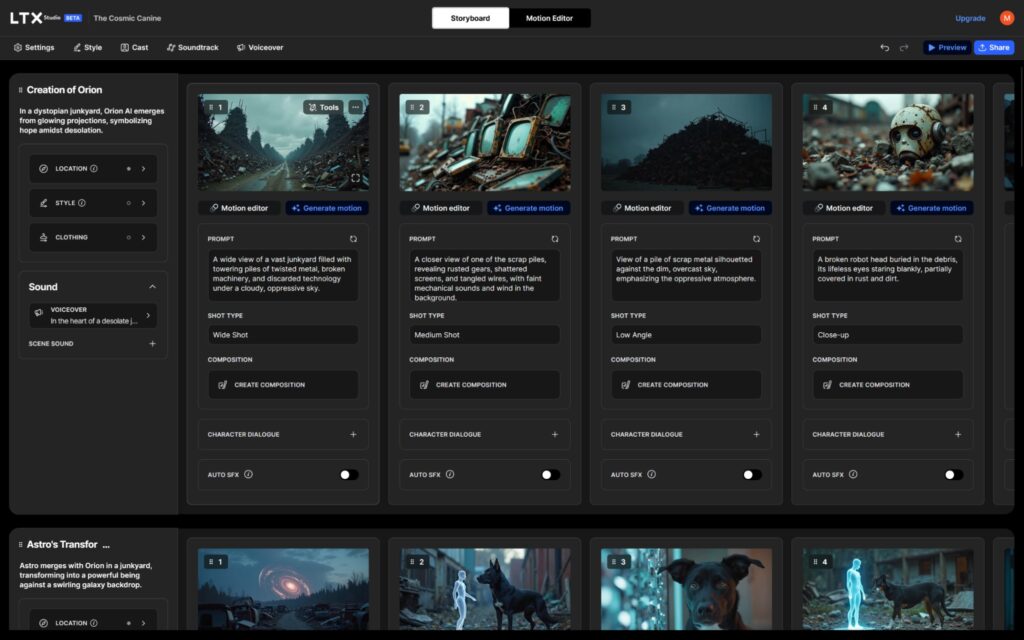Switch on Auto SFX for shot 4
The image size is (1024, 640).
(953, 475)
